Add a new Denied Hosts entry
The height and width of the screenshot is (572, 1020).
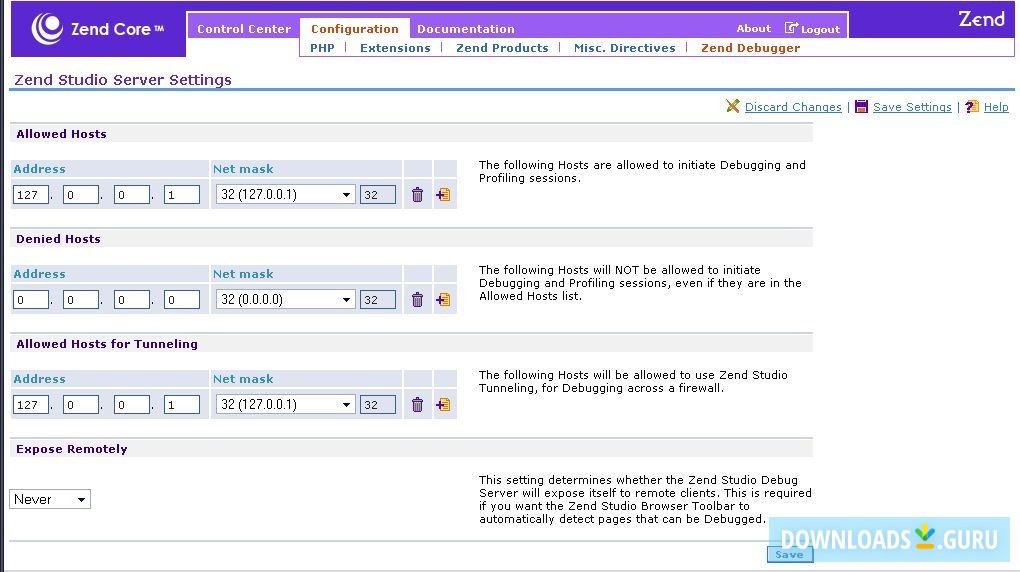[x=443, y=299]
